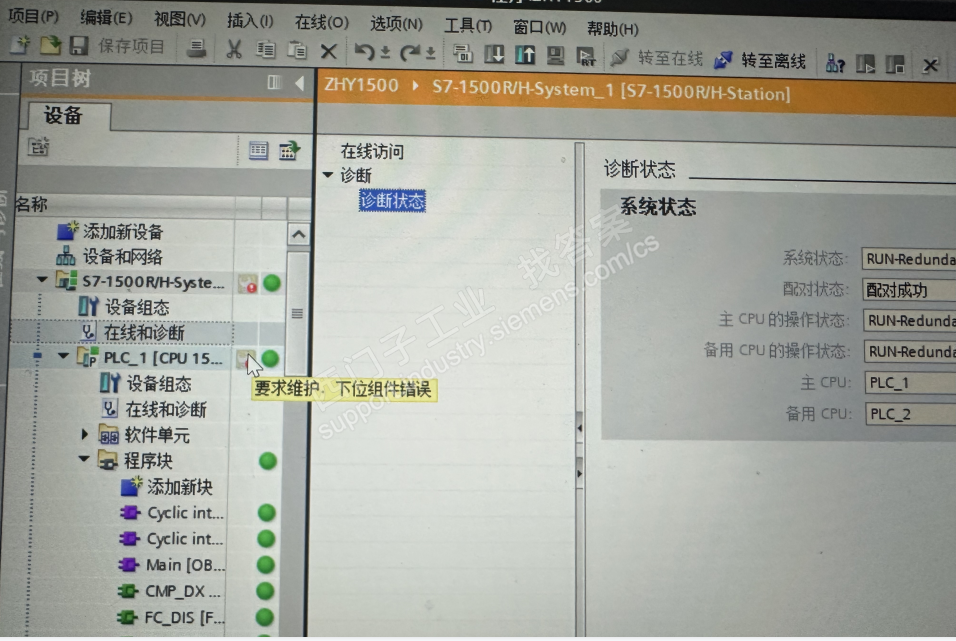
Task: Collapse the 程序块 tree node
Action: 84,459
